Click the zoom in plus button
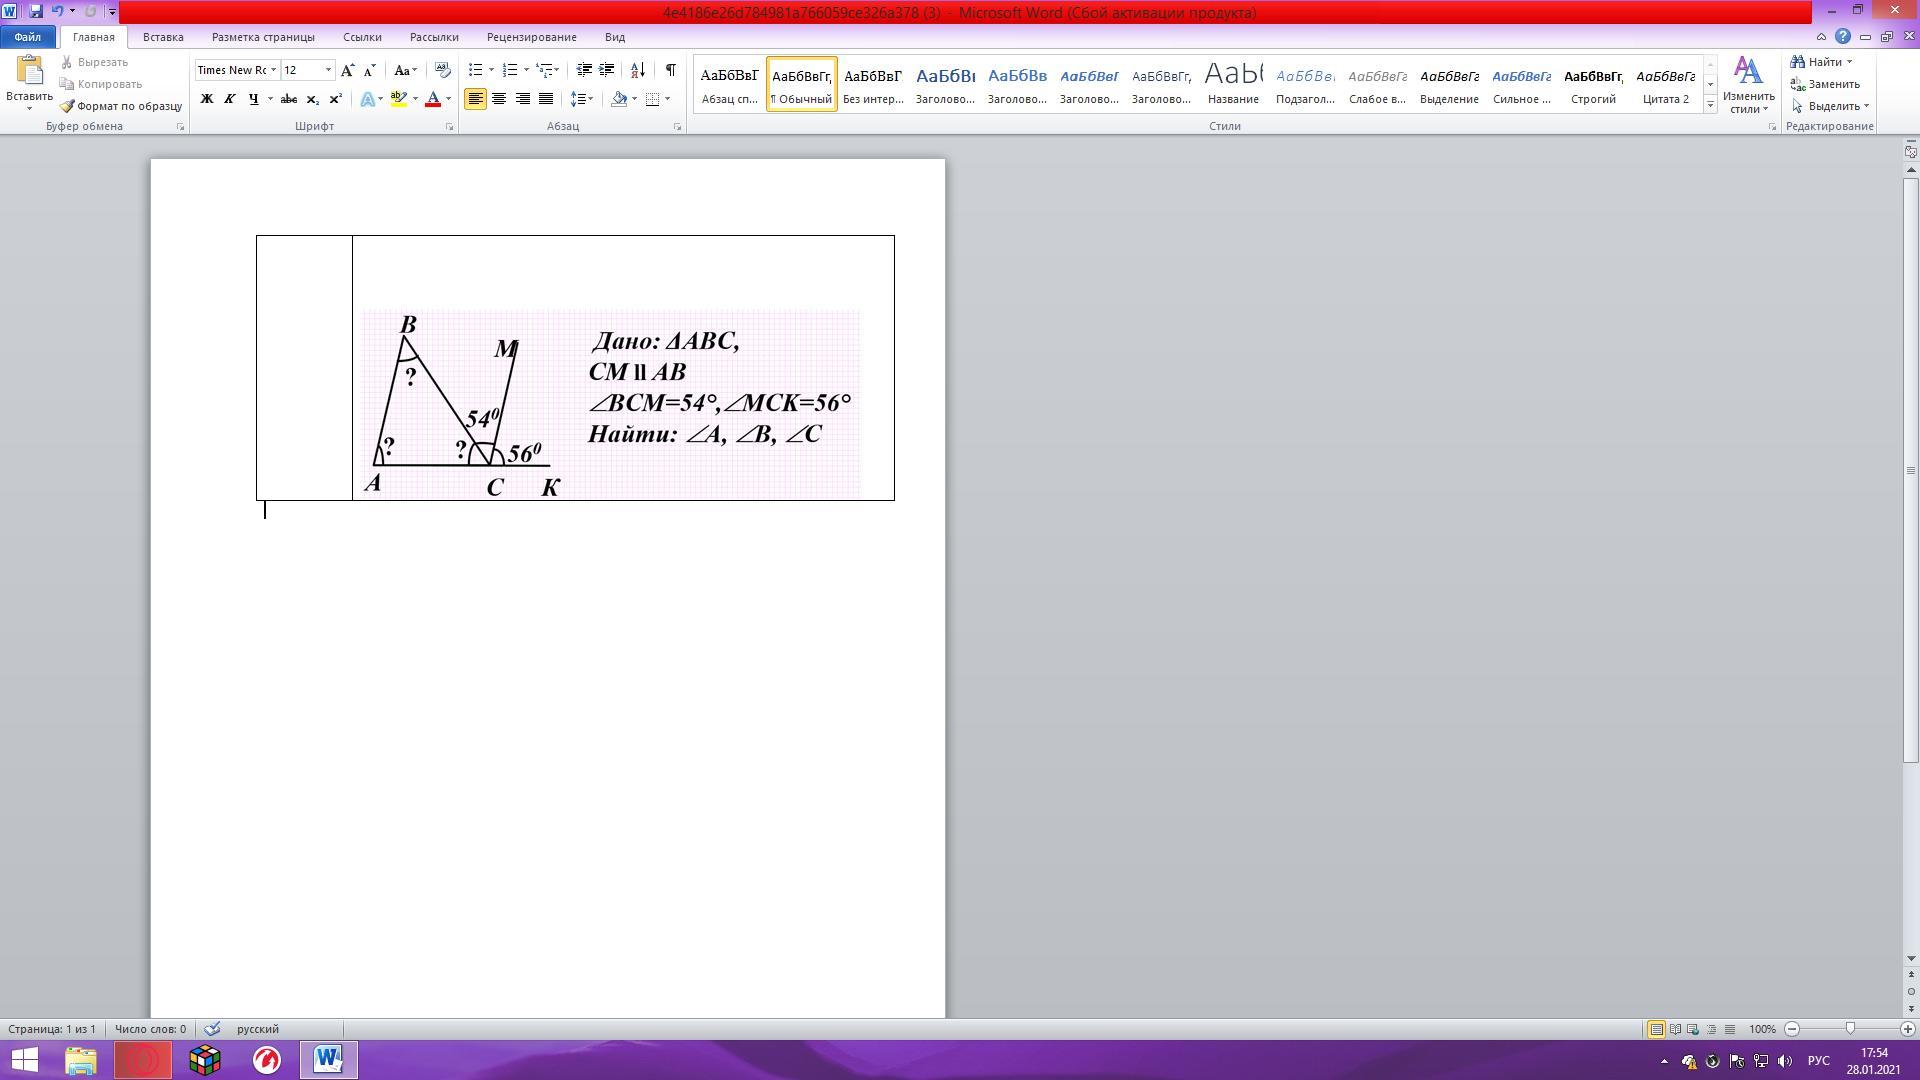Screen dimensions: 1920x1080 [1907, 1029]
